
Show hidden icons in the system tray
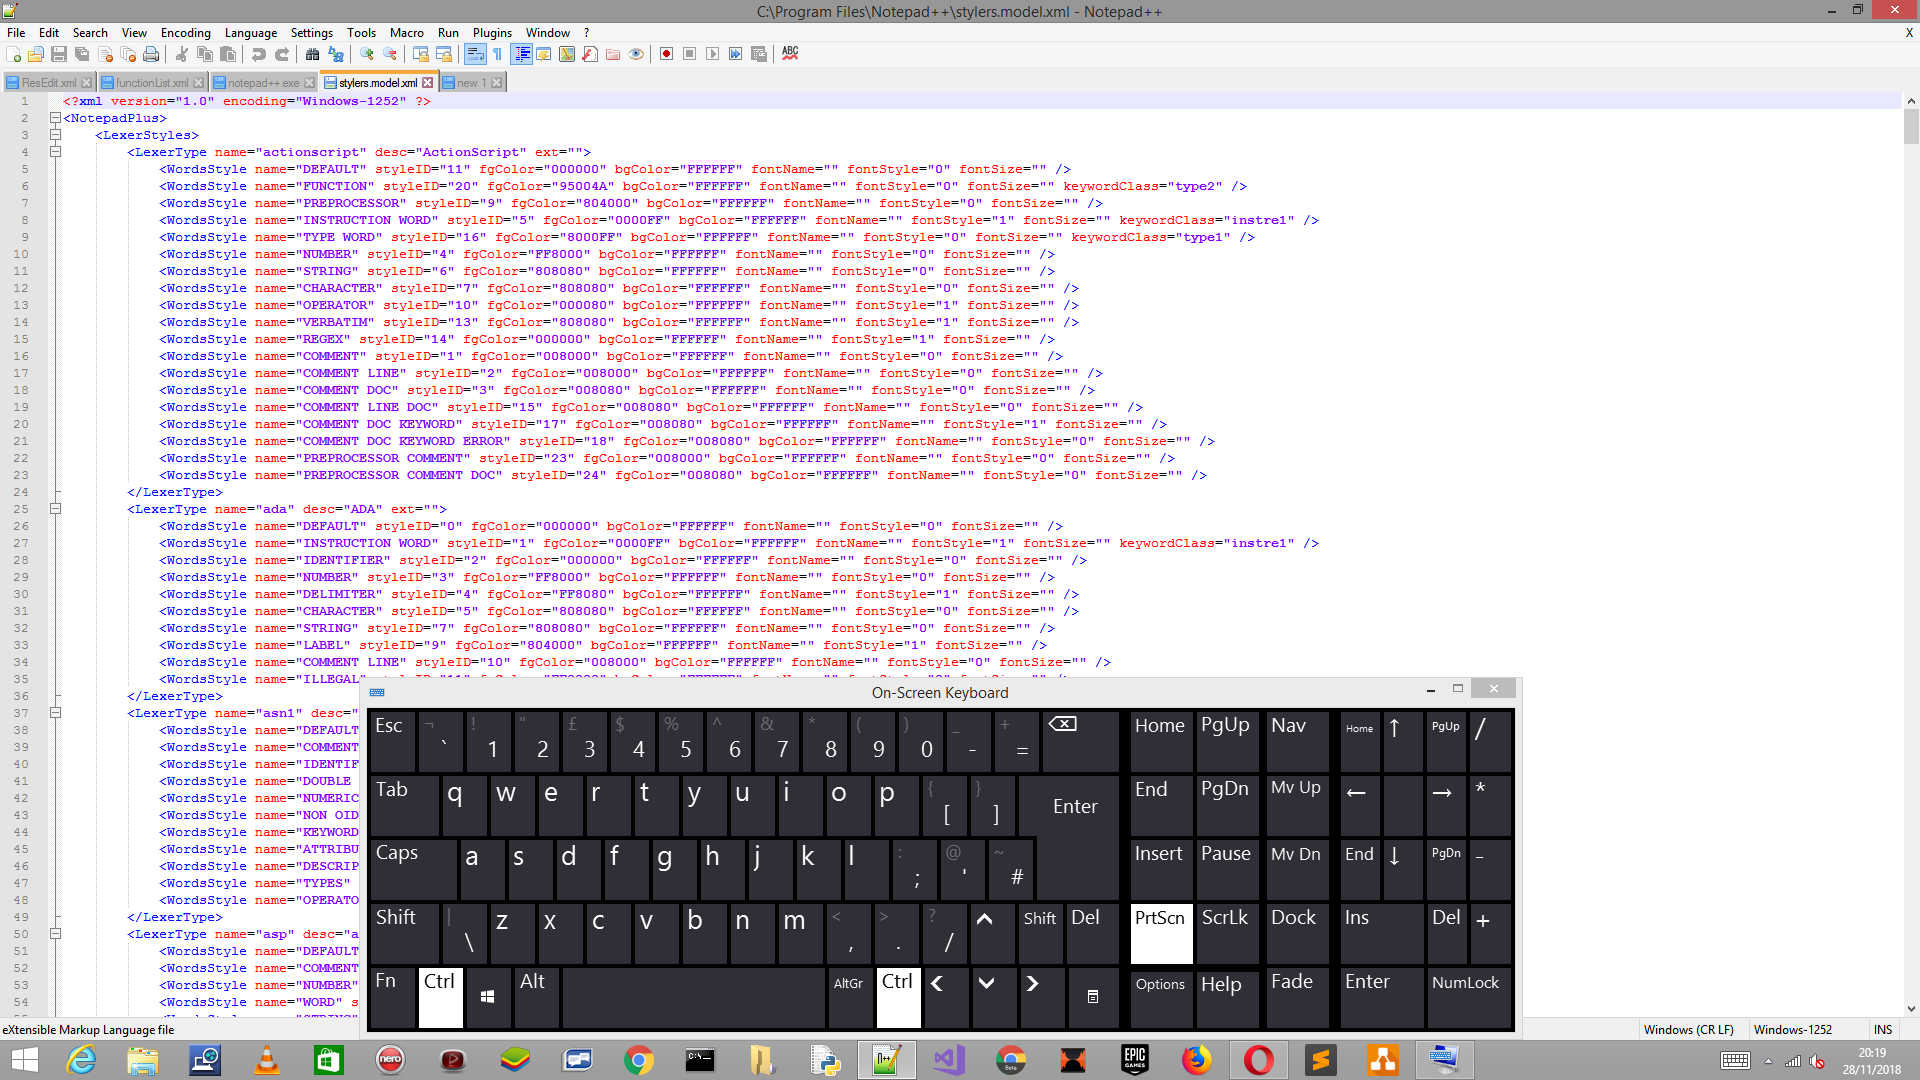[x=1768, y=1061]
